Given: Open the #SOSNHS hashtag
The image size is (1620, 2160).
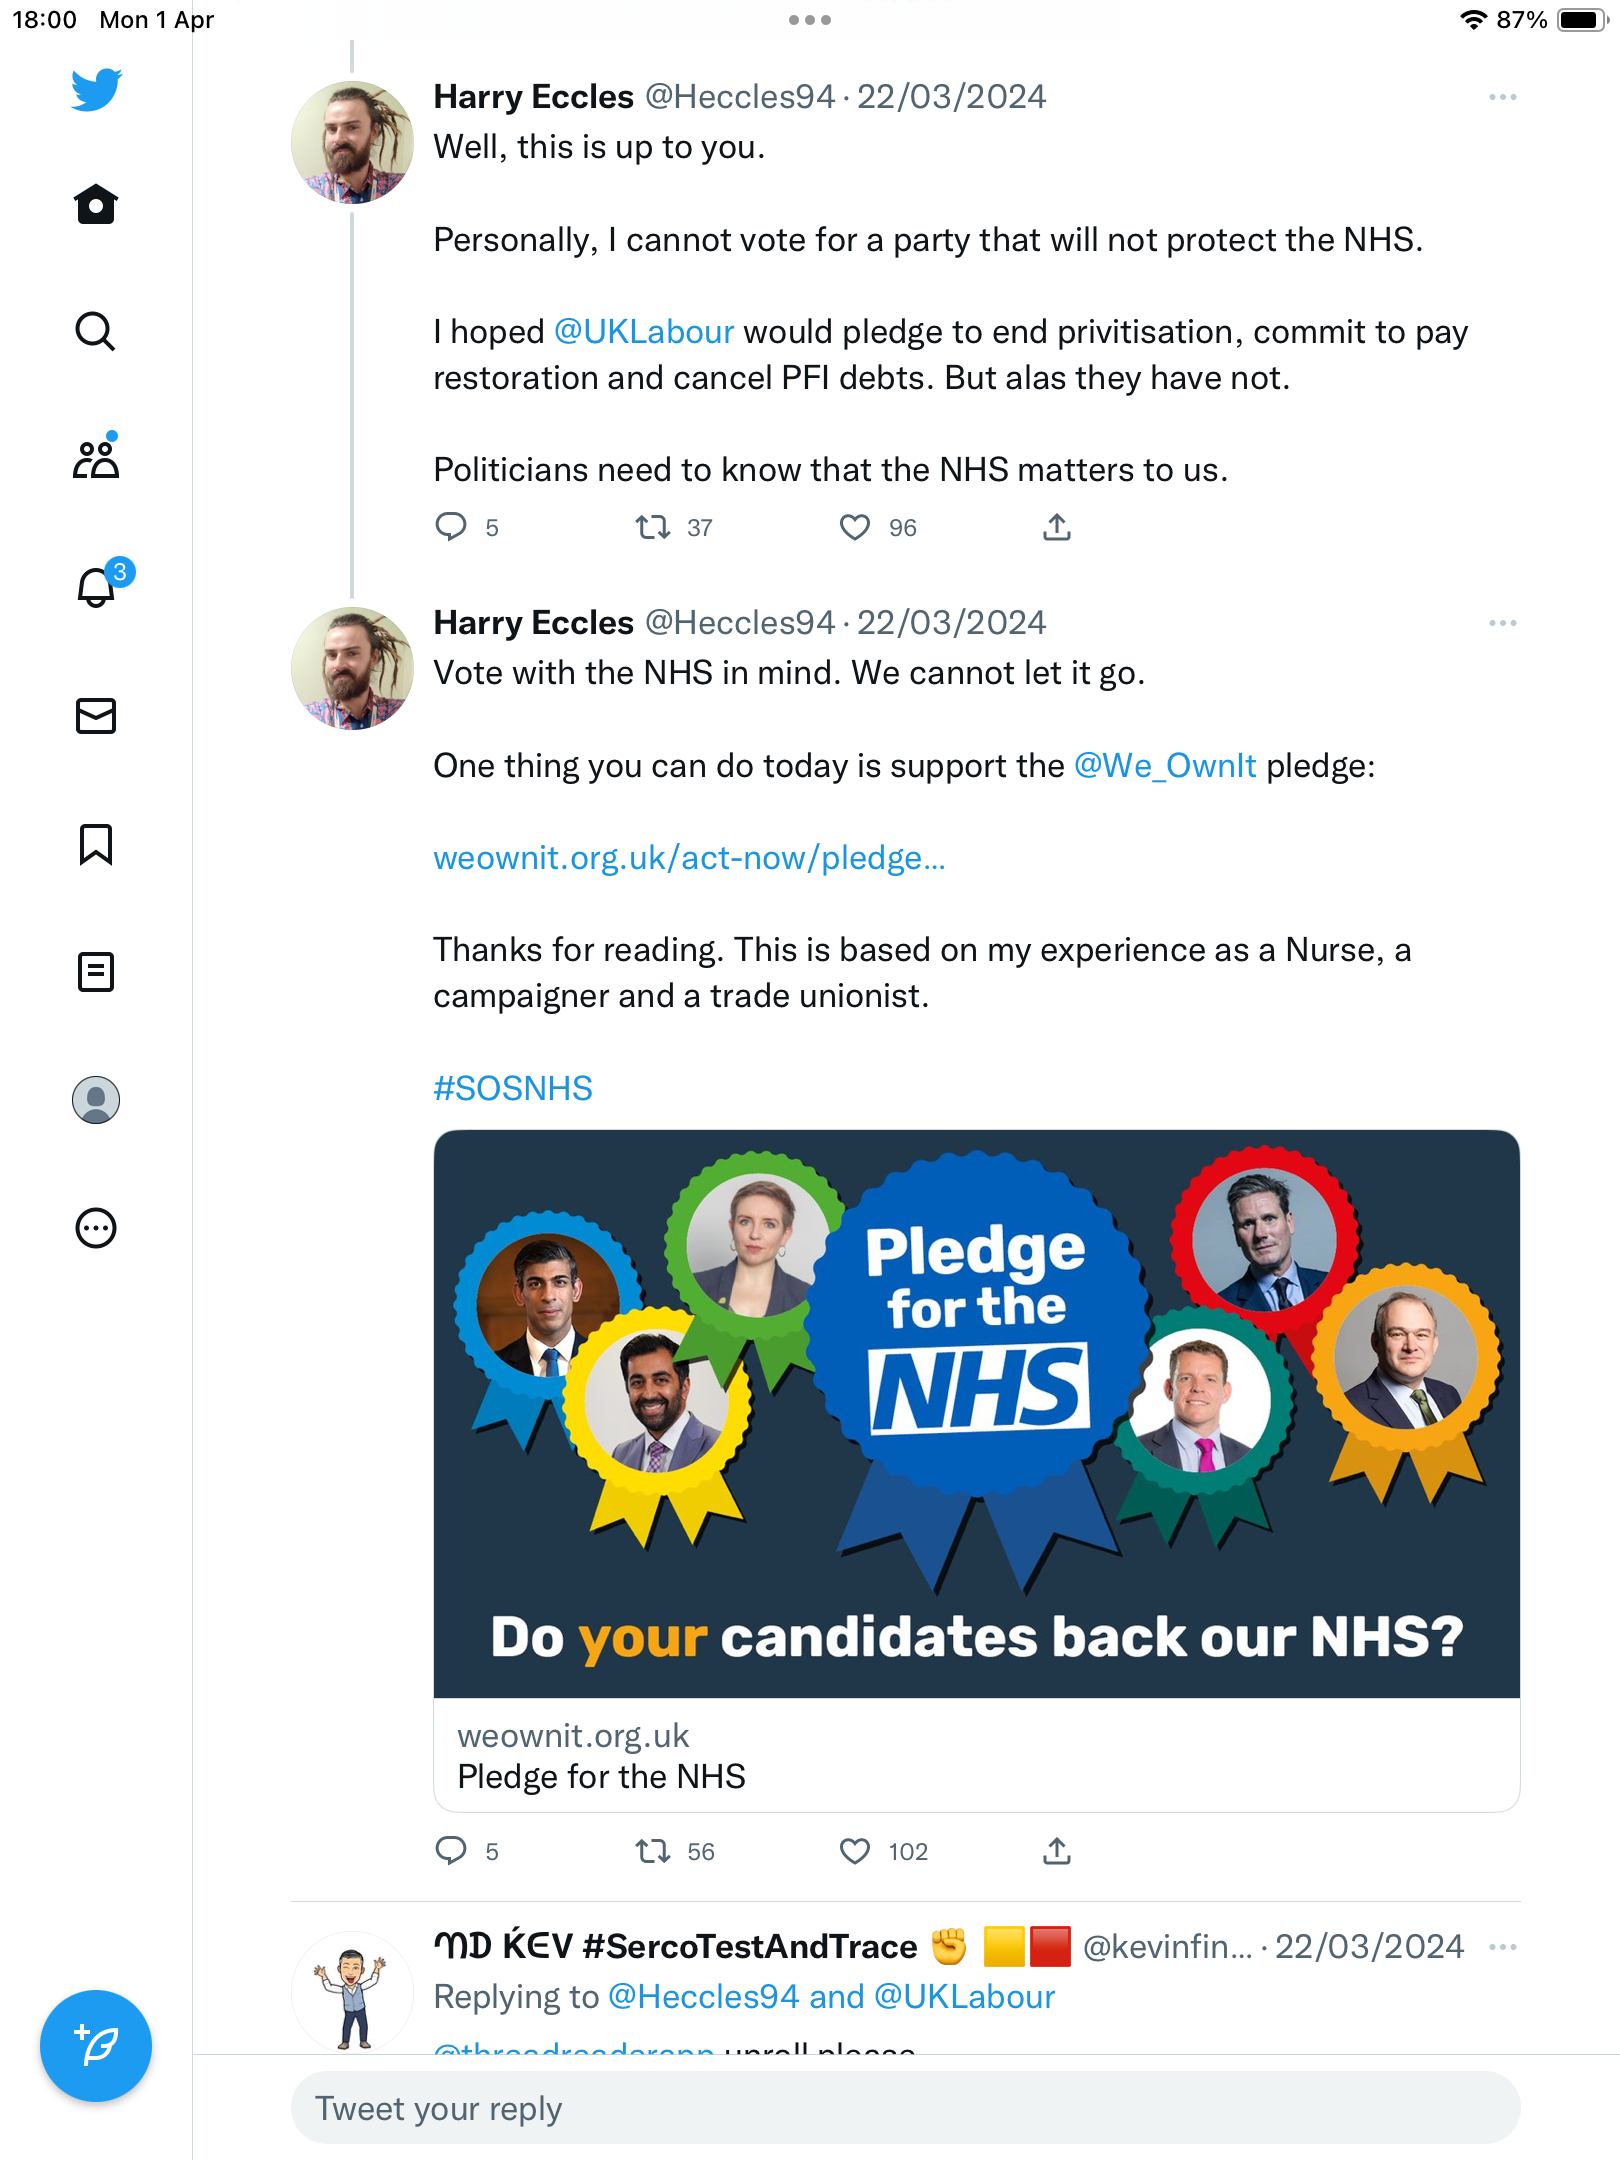Looking at the screenshot, I should coord(513,1088).
